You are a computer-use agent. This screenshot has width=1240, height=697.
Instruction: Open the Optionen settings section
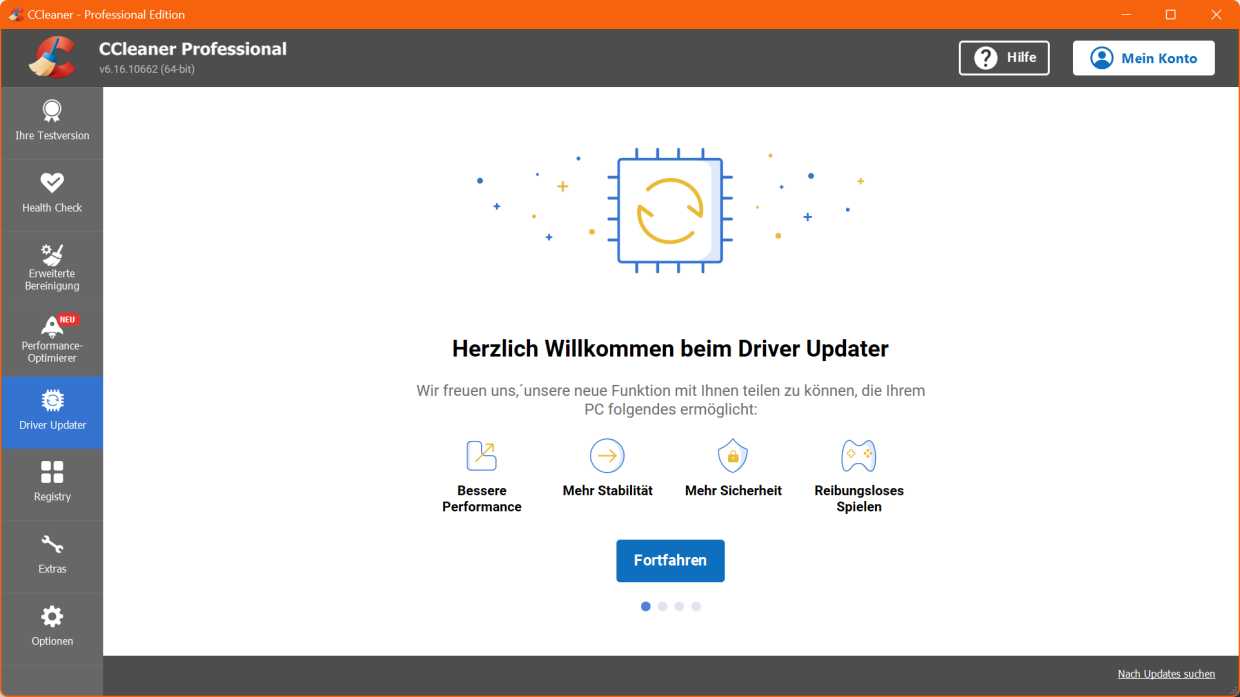pyautogui.click(x=52, y=626)
